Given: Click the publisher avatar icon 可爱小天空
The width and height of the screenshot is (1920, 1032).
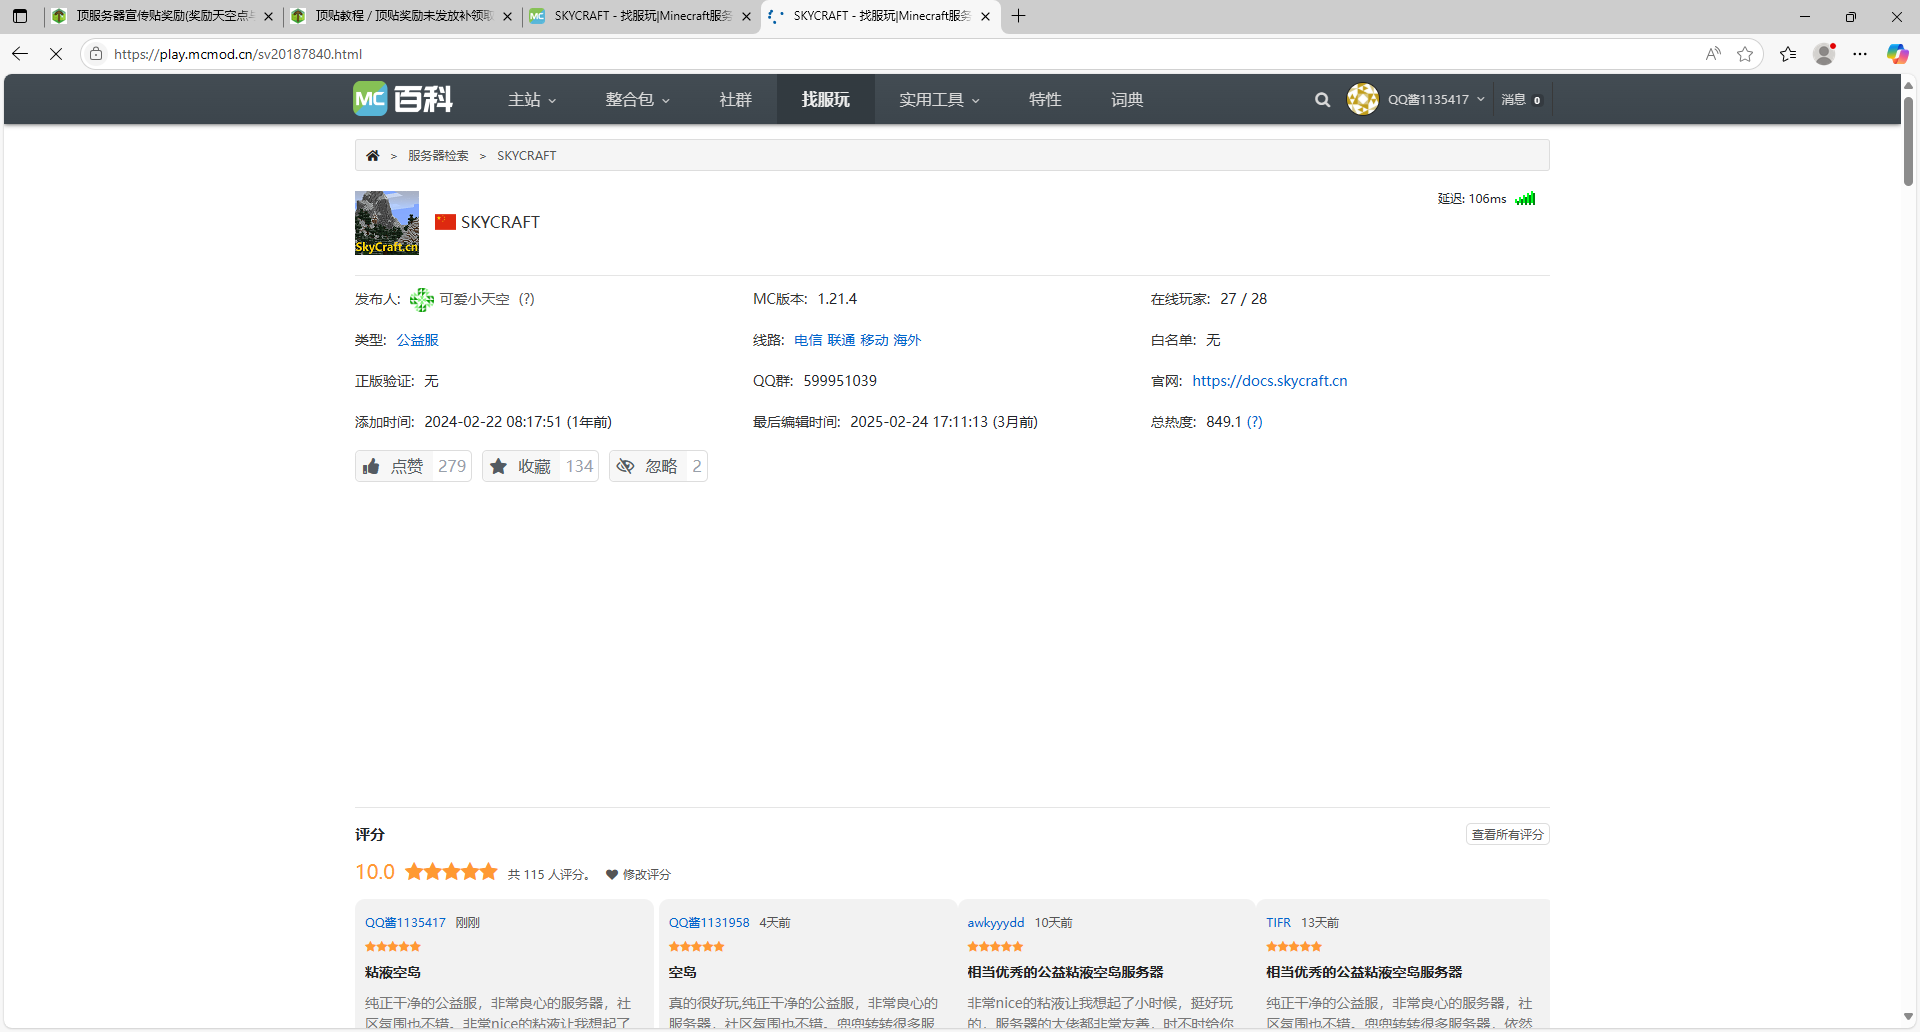Looking at the screenshot, I should 421,299.
